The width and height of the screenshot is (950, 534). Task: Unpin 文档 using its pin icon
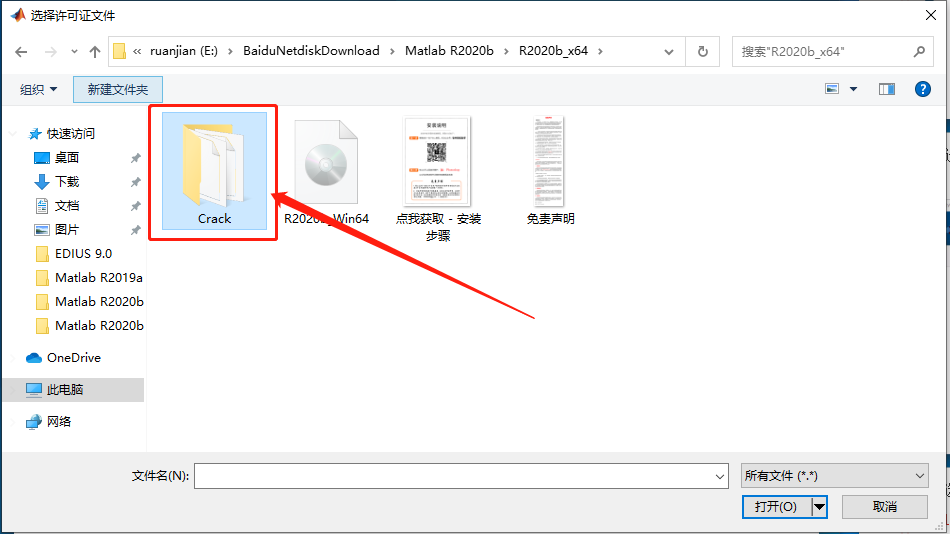(x=136, y=206)
